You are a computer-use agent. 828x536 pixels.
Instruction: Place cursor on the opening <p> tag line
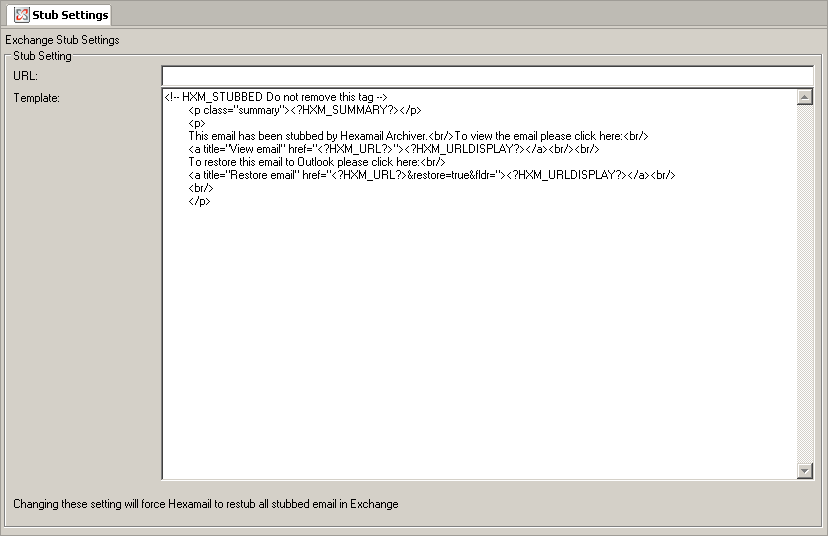[x=197, y=123]
